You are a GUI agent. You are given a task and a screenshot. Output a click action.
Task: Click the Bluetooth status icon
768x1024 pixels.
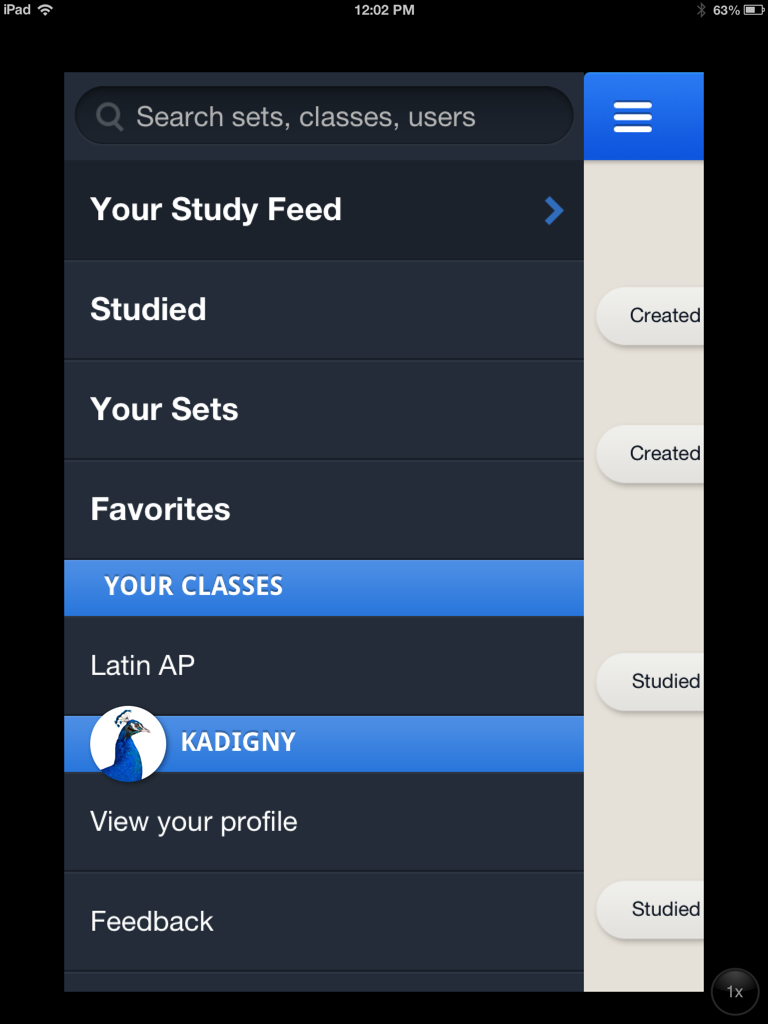(701, 10)
